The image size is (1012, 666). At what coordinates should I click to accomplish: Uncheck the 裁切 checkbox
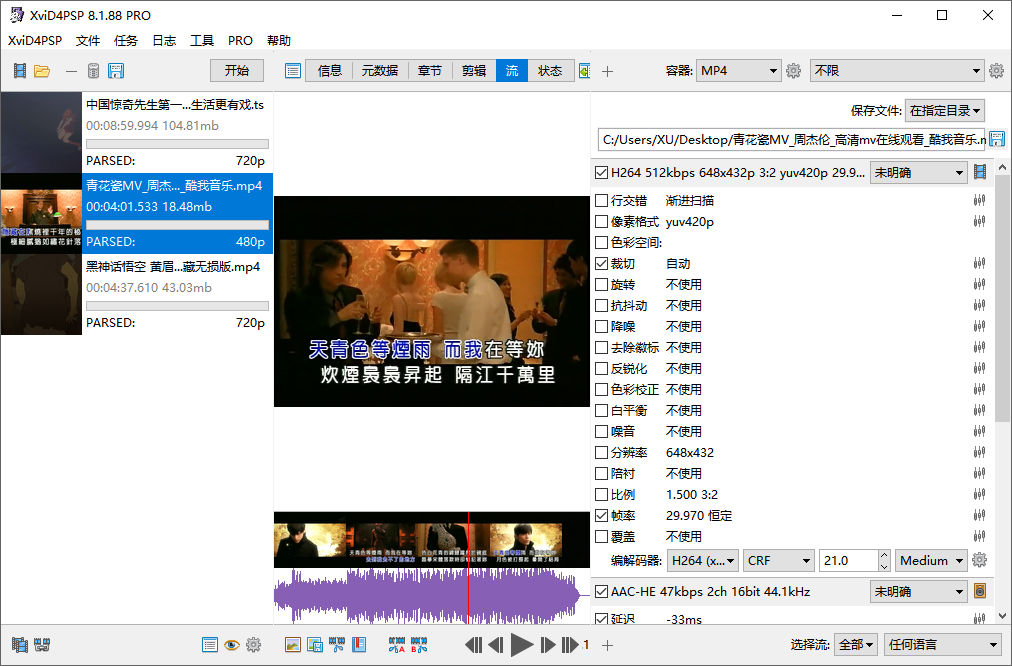pos(601,263)
